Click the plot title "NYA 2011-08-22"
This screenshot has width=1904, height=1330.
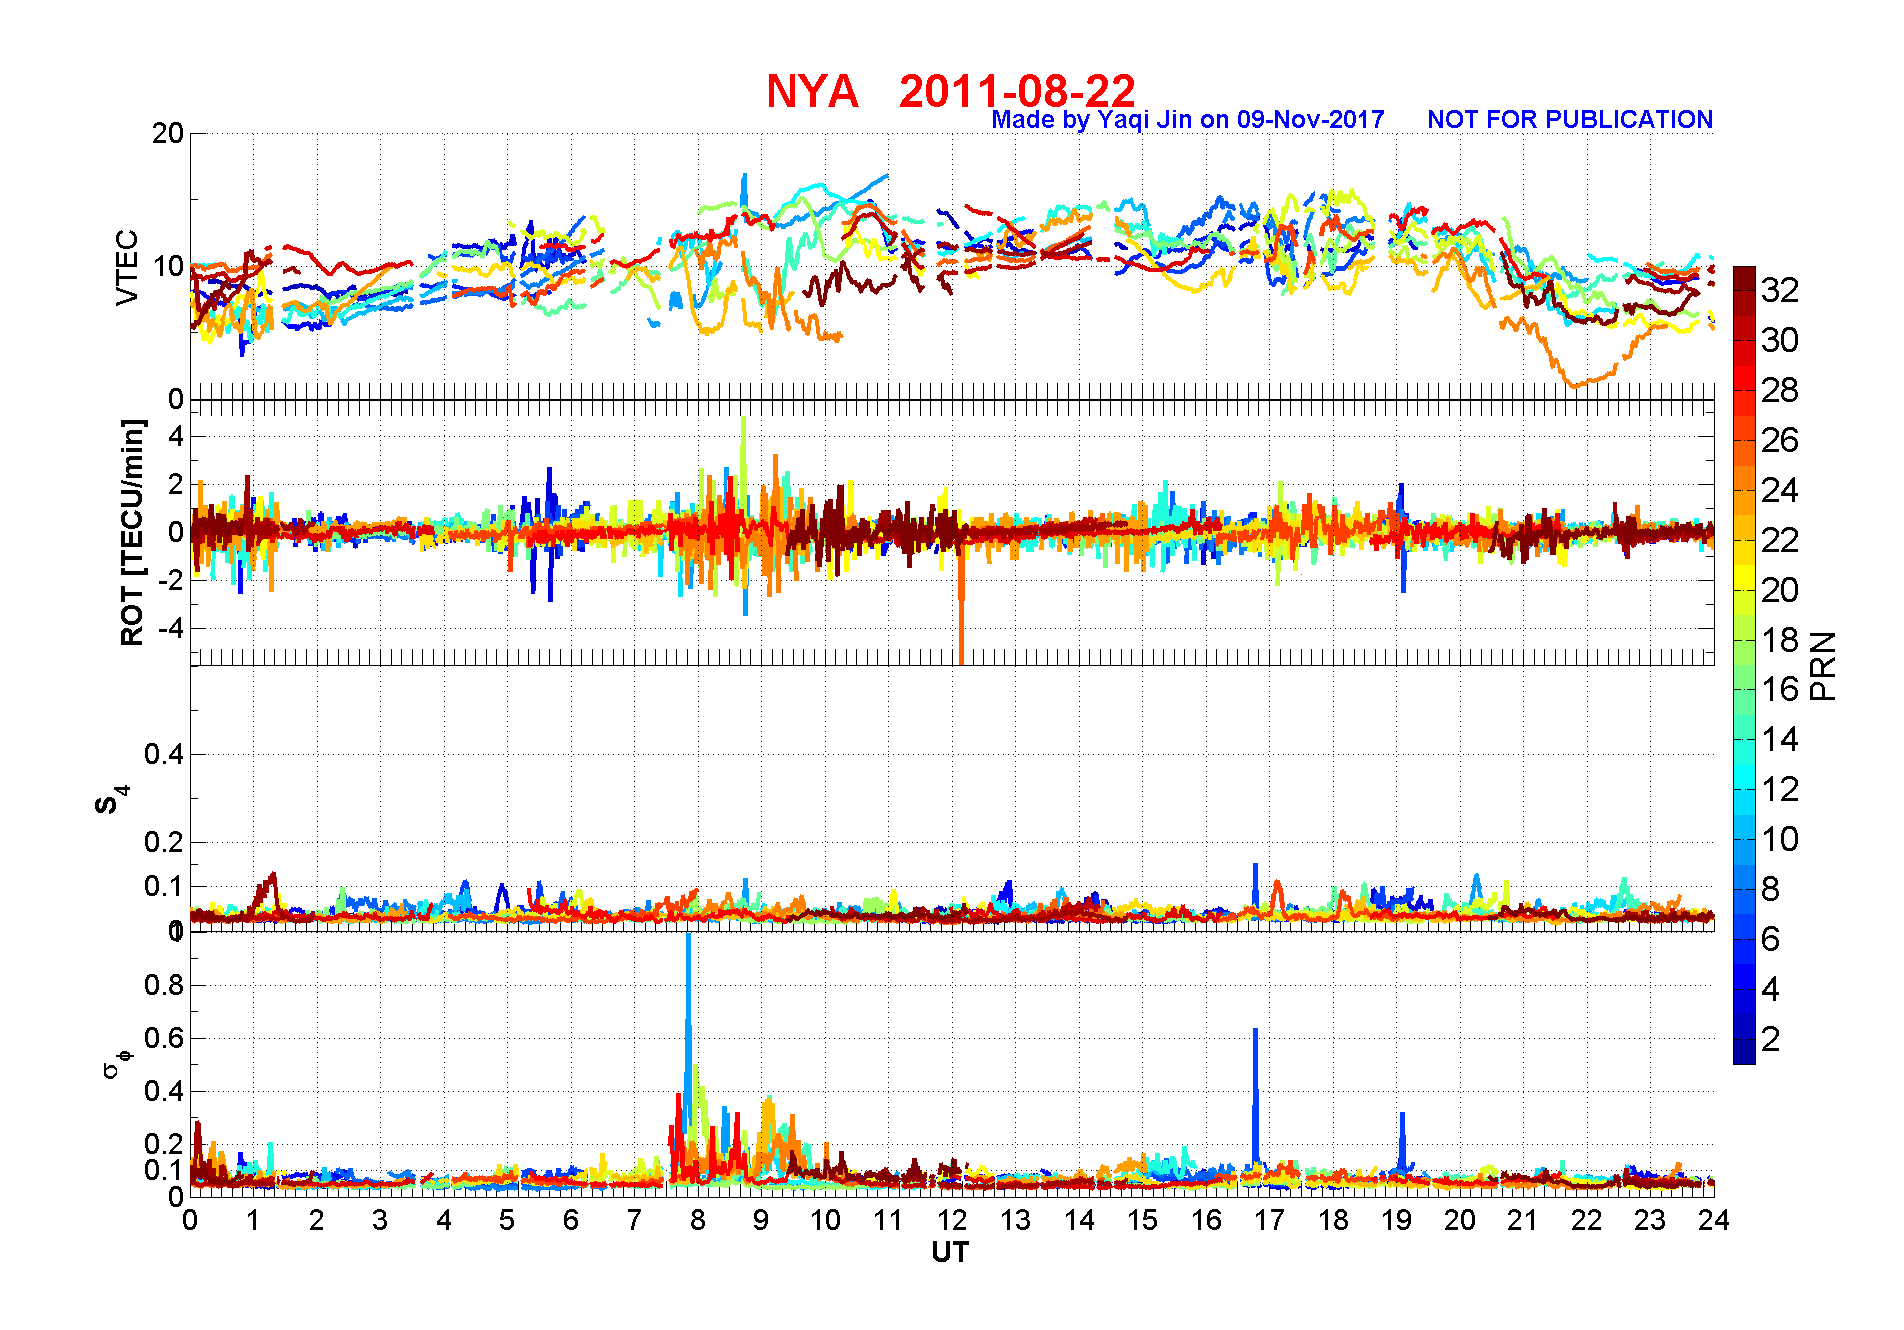[x=950, y=91]
